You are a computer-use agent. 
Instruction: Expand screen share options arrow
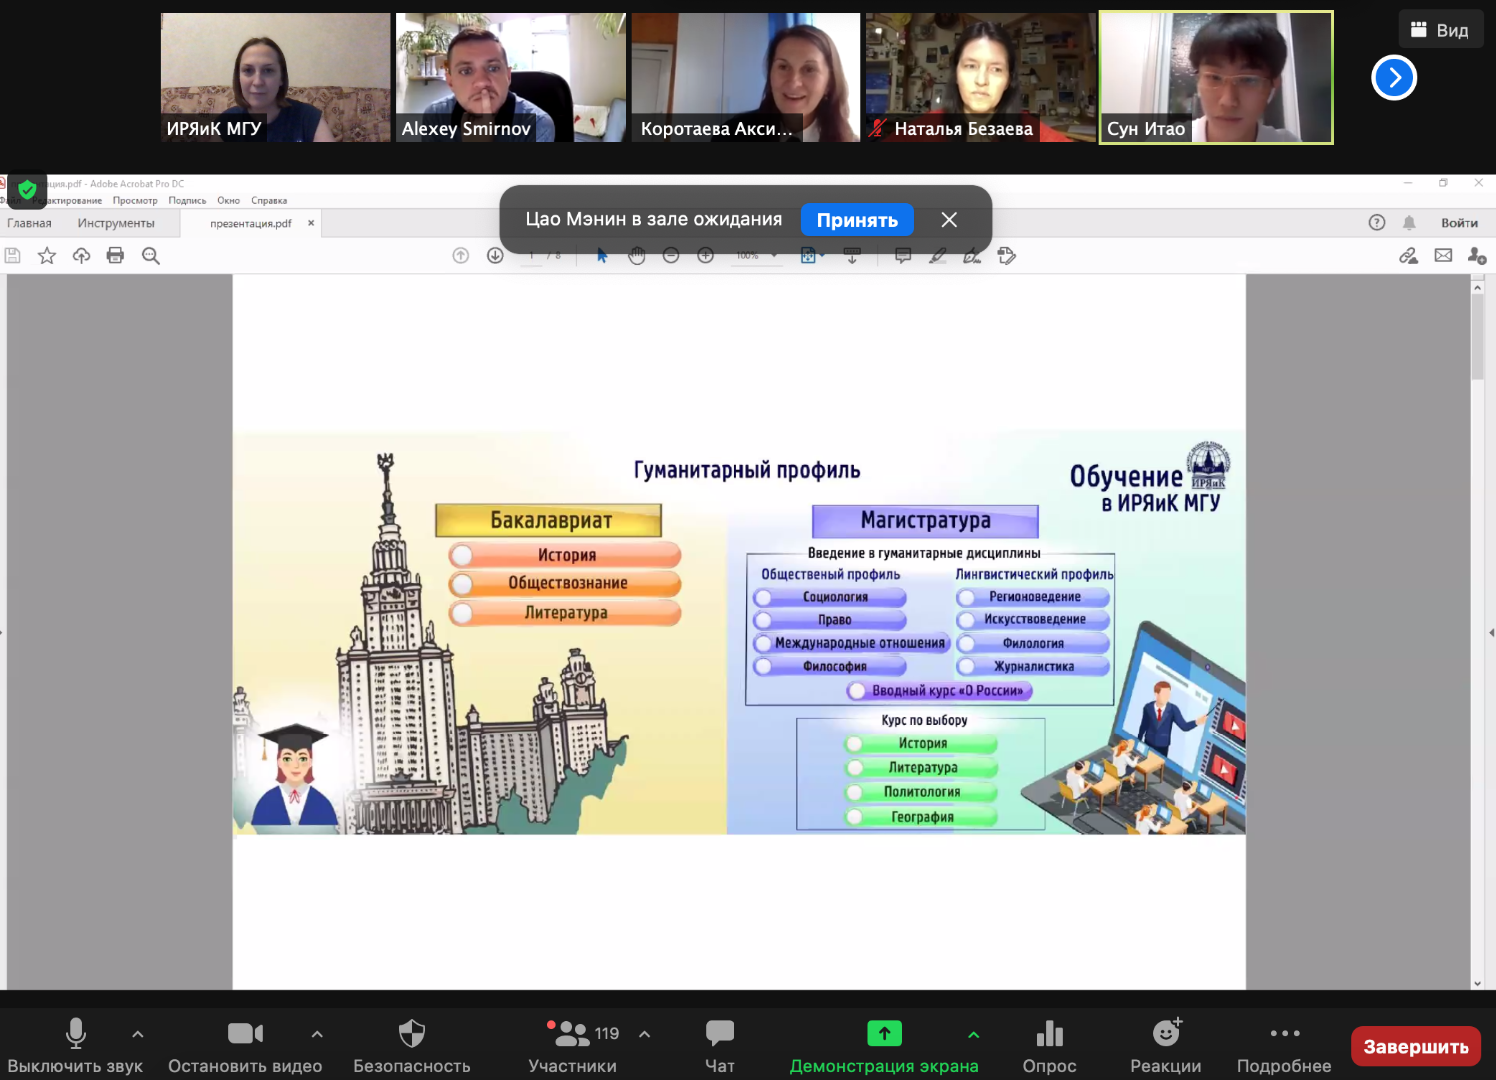(x=974, y=1034)
